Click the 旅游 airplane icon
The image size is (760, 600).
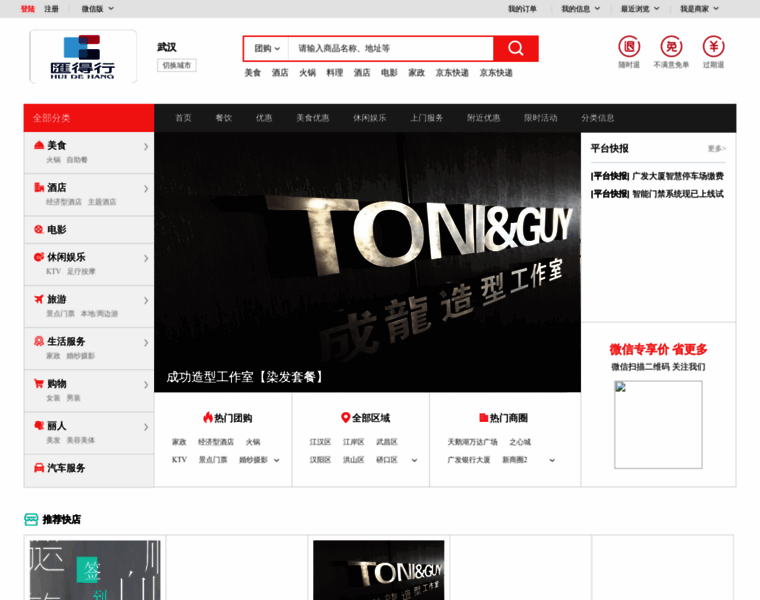(39, 299)
